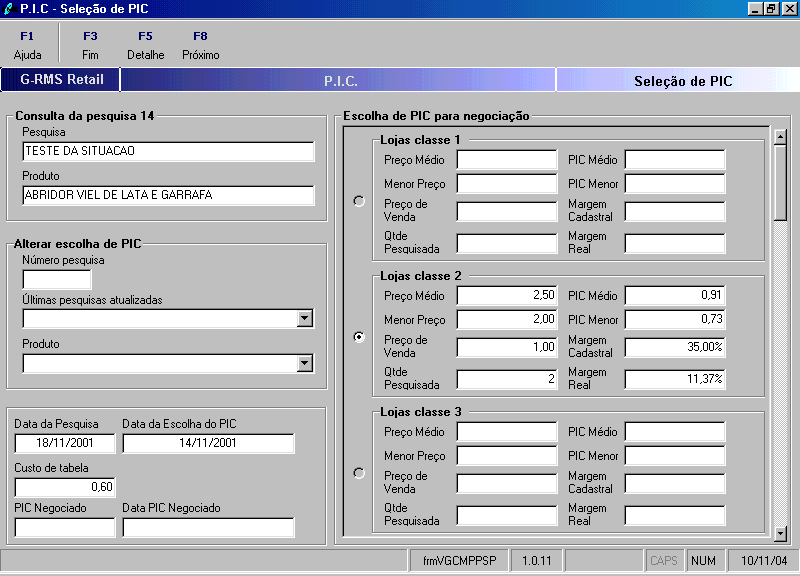Click the P.I.C. header banner
Viewport: 800px width, 576px height.
point(339,80)
